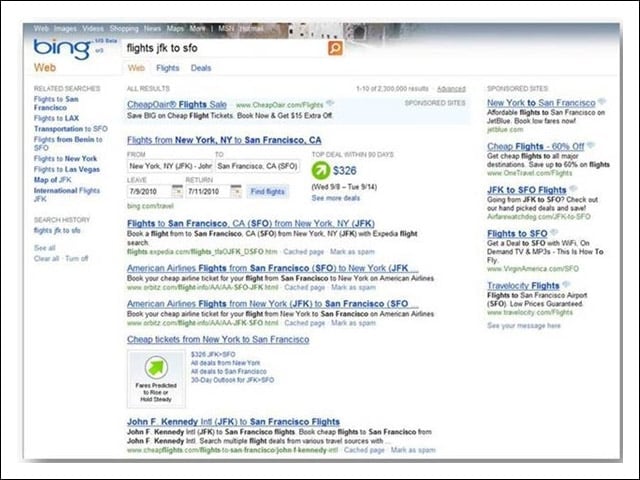
Task: Open related search Flights to New York
Action: click(65, 158)
